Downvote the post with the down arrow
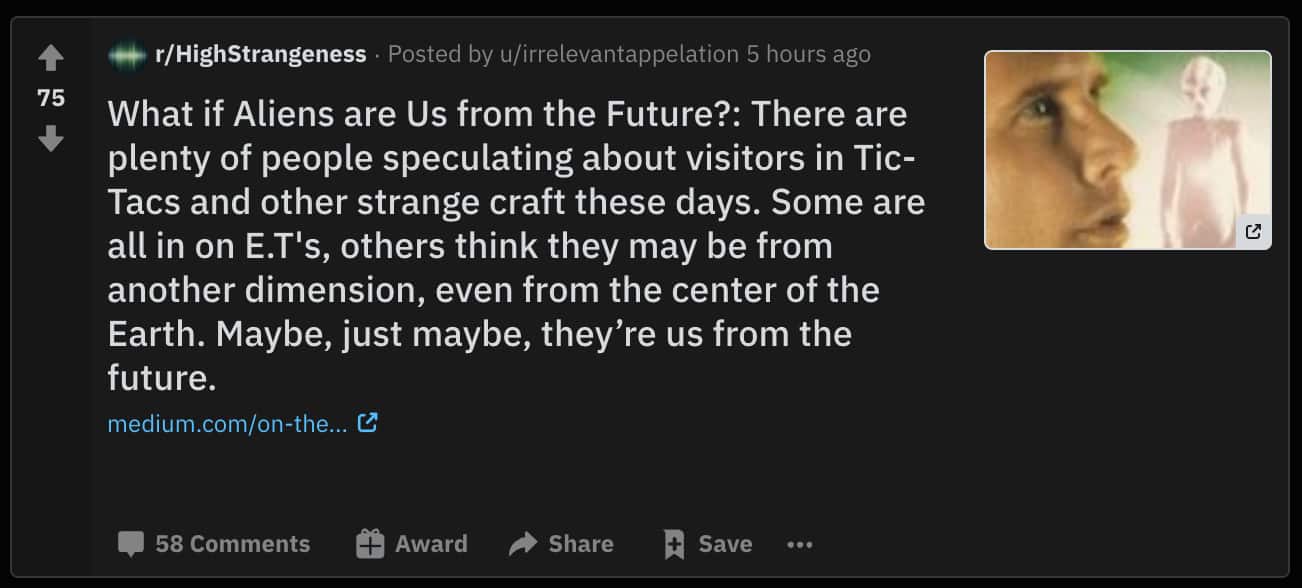The height and width of the screenshot is (588, 1302). 51,137
